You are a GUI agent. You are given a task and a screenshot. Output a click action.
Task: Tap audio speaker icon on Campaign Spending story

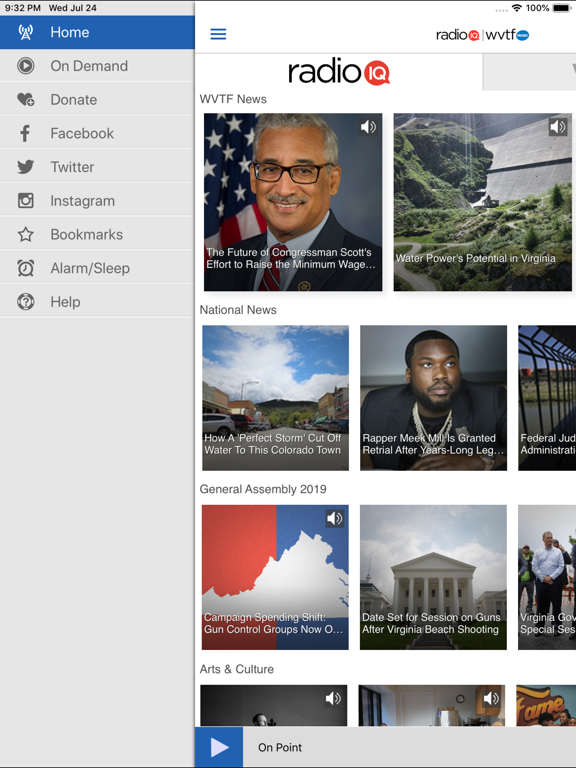pyautogui.click(x=335, y=518)
